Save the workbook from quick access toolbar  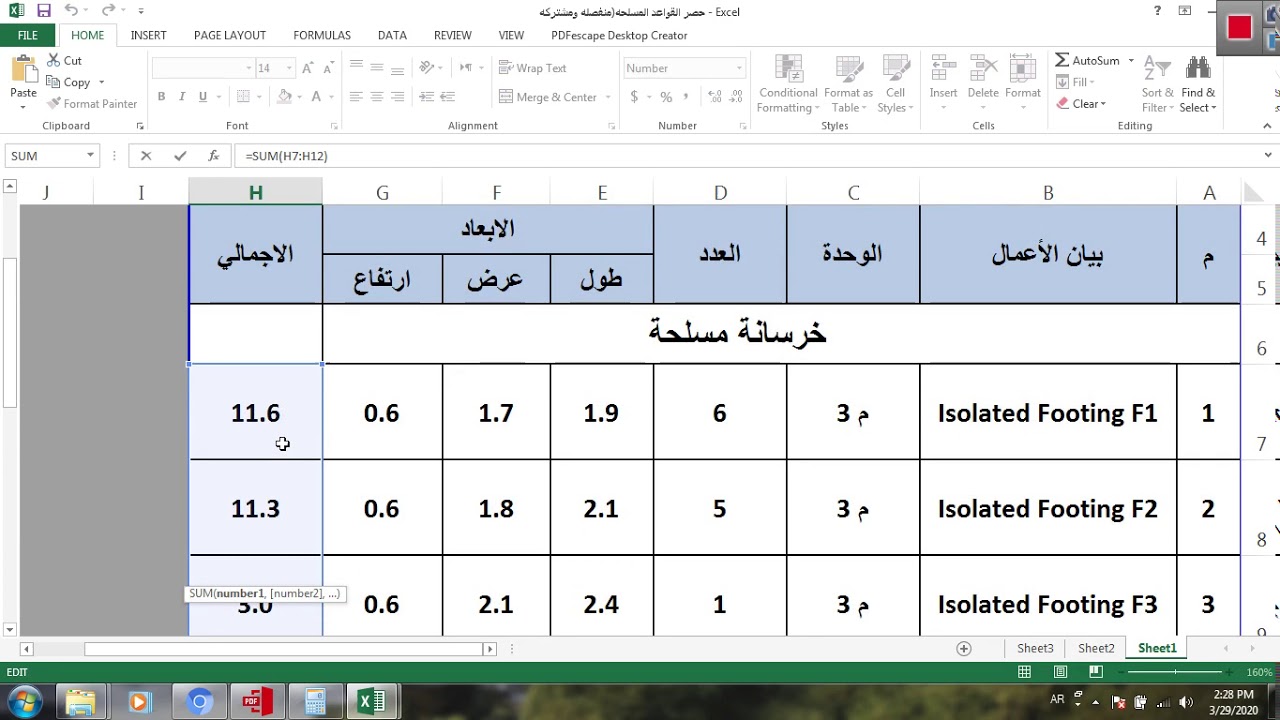tap(43, 11)
